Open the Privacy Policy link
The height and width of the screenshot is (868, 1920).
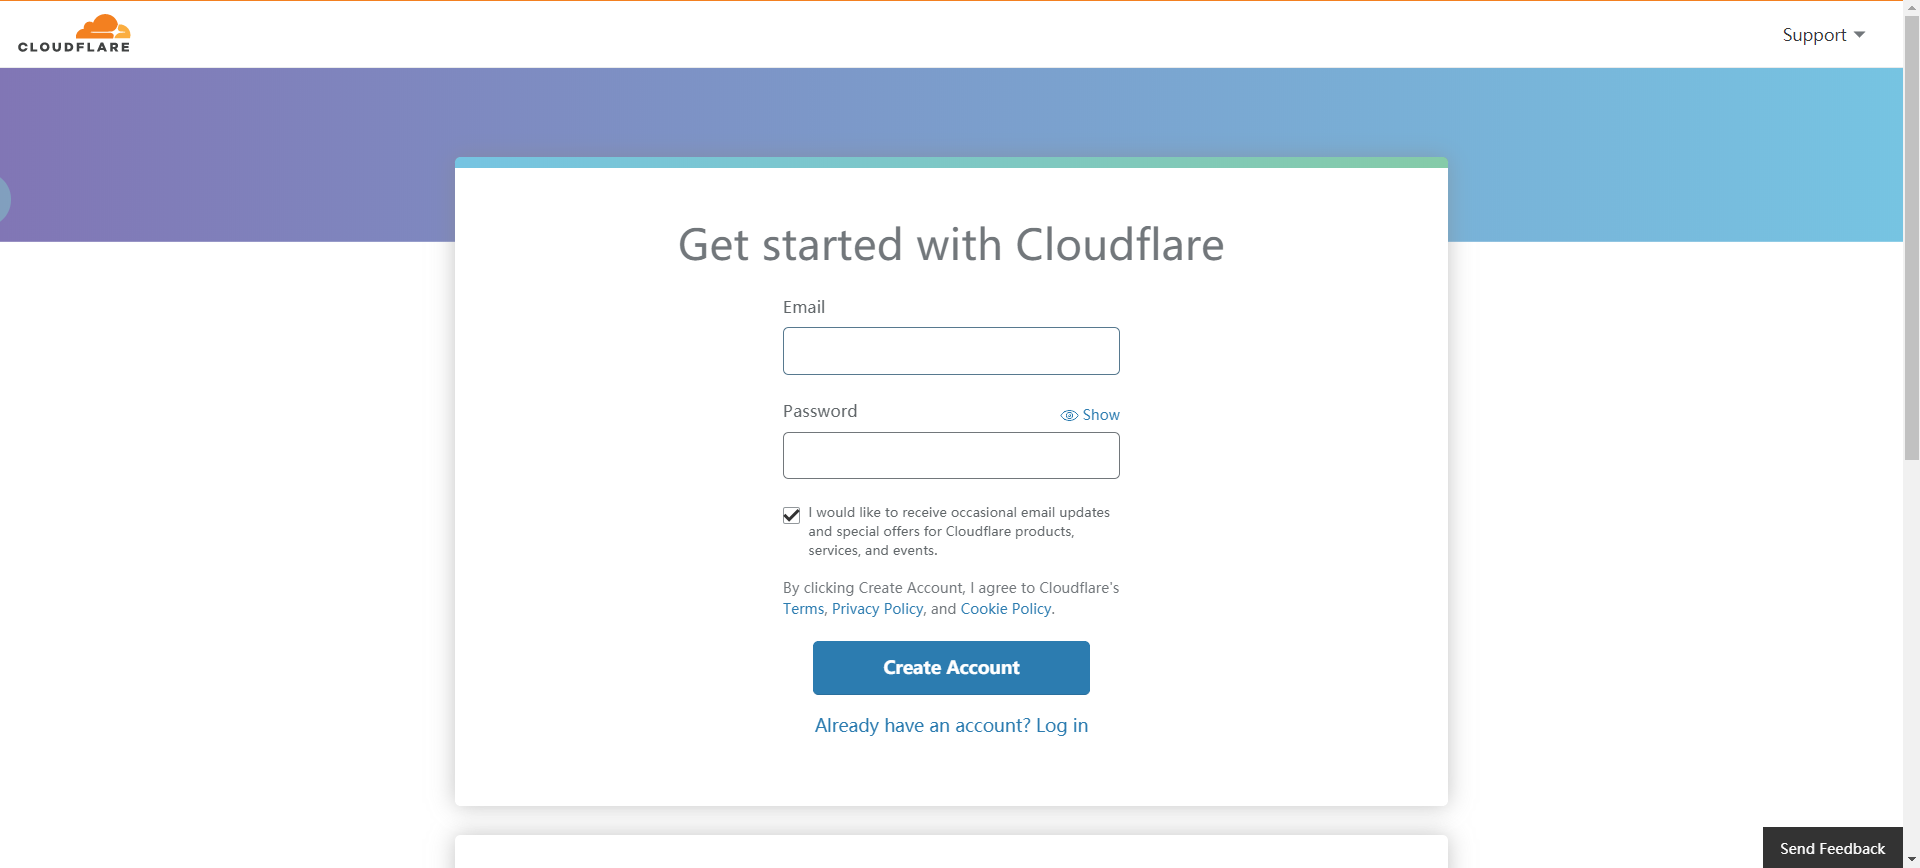point(877,609)
